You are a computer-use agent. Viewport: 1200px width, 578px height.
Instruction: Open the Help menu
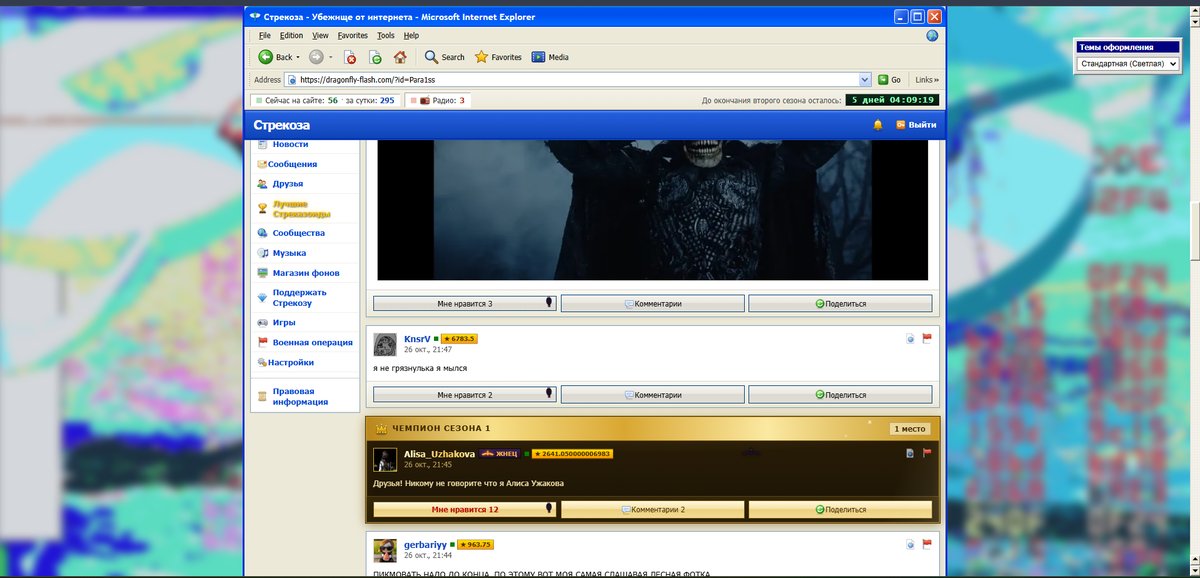[411, 35]
